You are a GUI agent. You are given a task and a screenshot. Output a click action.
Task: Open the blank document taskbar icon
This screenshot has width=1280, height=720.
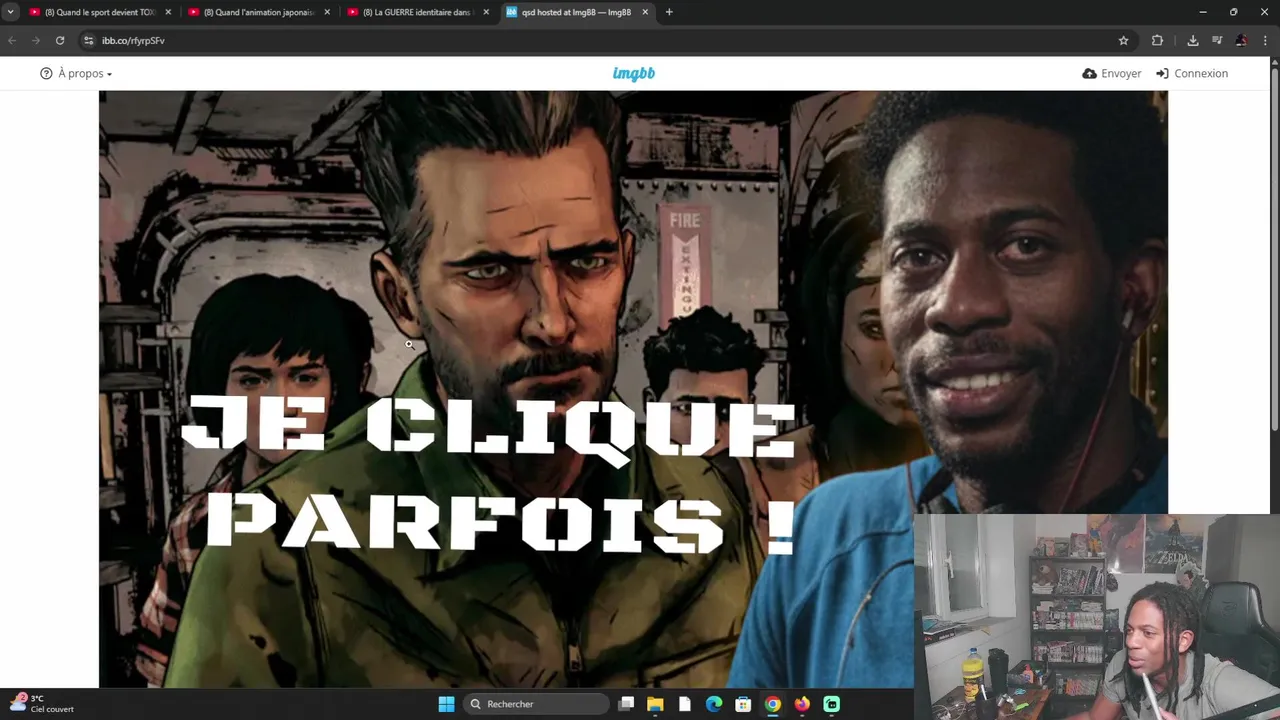click(x=684, y=704)
